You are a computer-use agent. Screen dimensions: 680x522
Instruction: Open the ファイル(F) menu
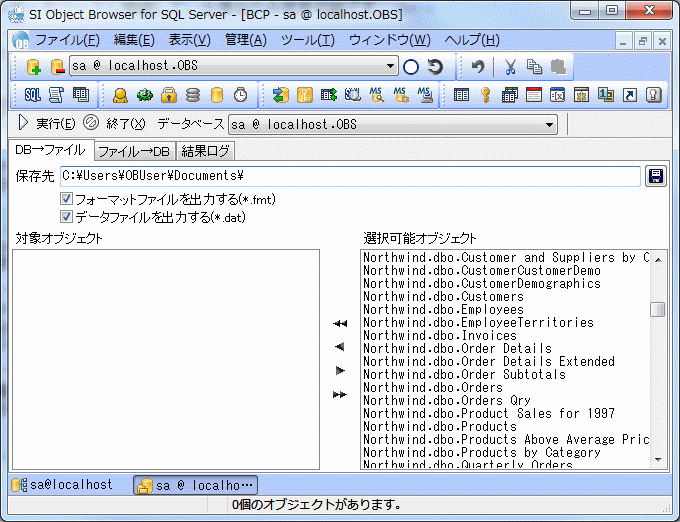(x=67, y=40)
